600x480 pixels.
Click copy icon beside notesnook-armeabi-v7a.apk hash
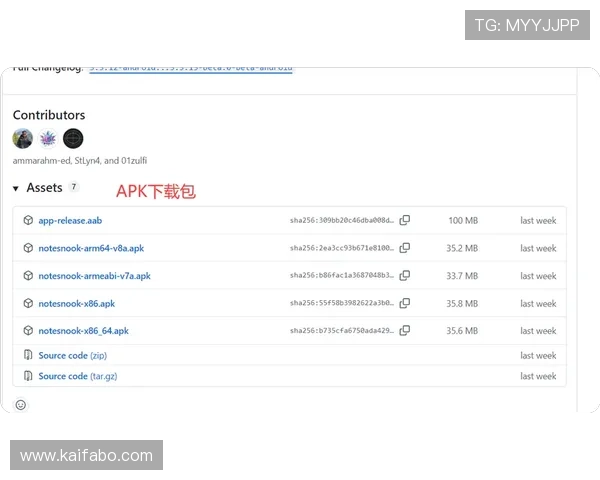click(x=405, y=276)
